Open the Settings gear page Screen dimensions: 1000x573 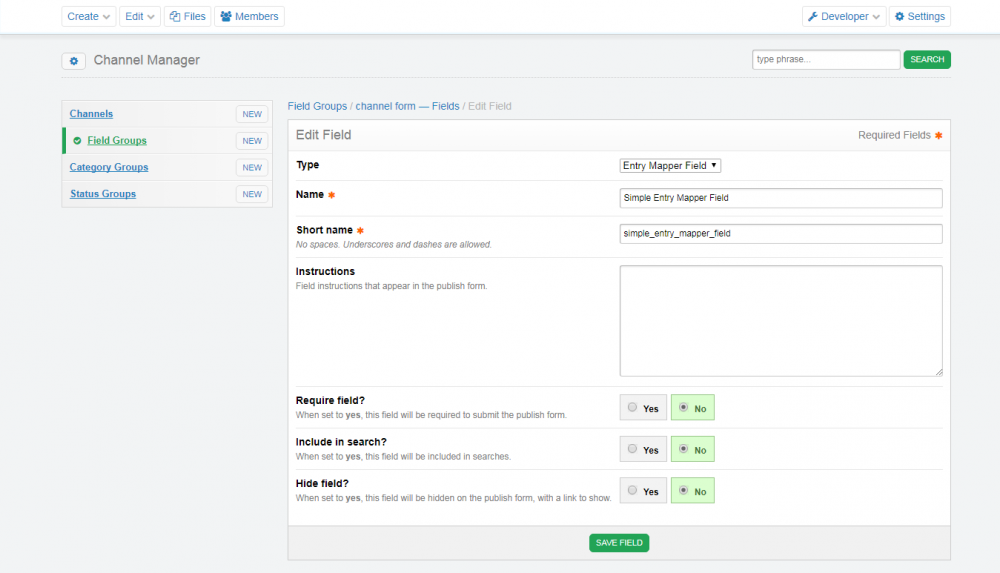(x=920, y=16)
